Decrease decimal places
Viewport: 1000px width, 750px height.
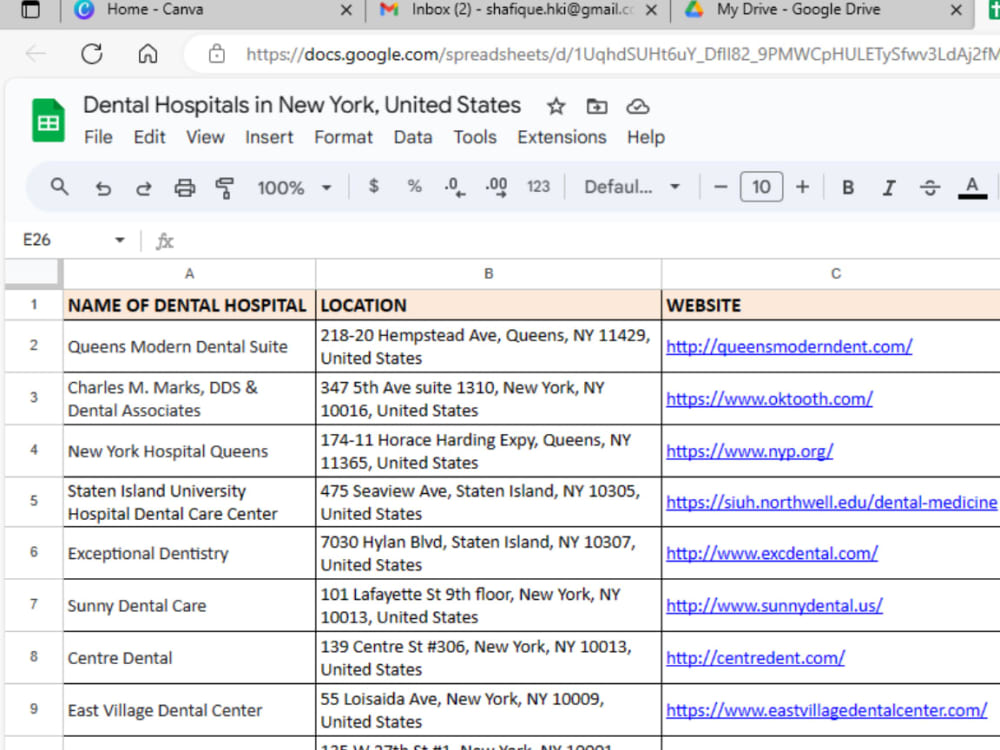tap(454, 187)
